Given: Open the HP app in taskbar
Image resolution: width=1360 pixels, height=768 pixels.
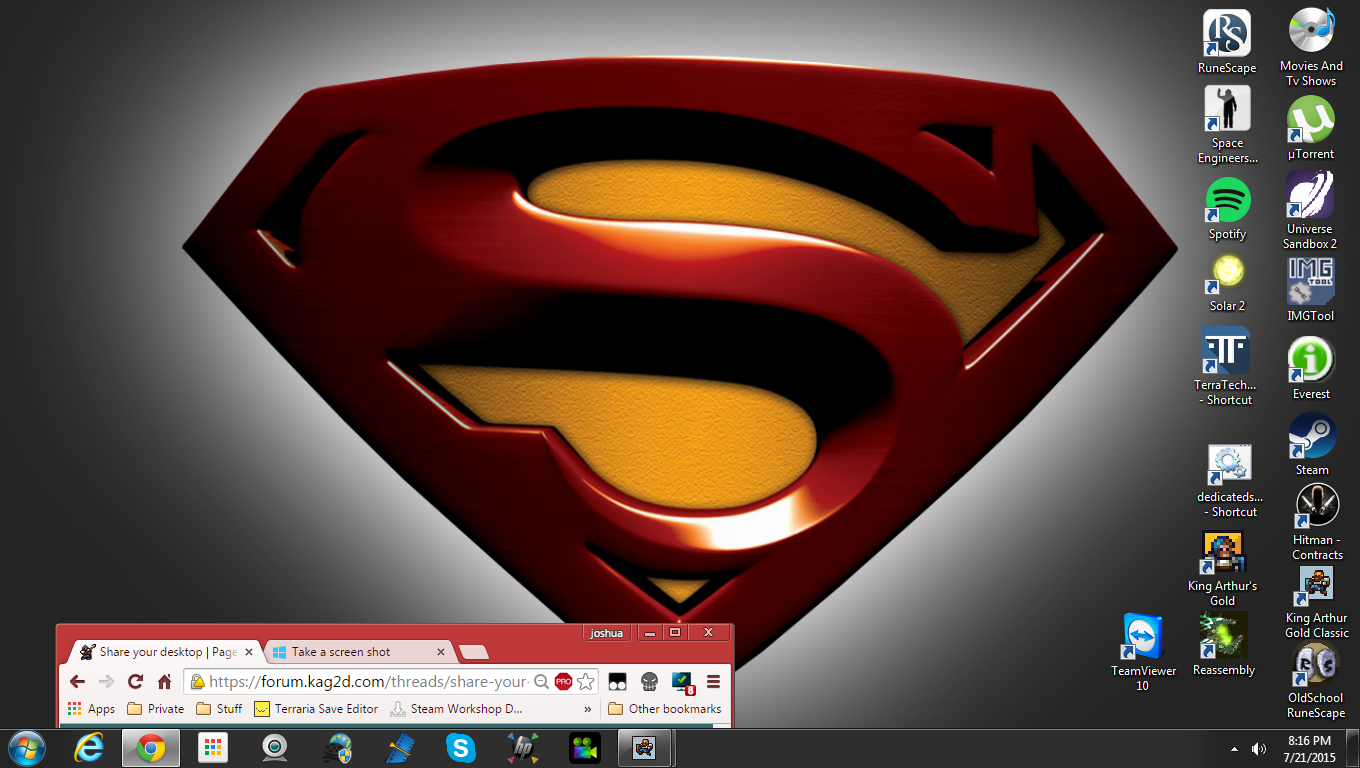Looking at the screenshot, I should coord(523,748).
